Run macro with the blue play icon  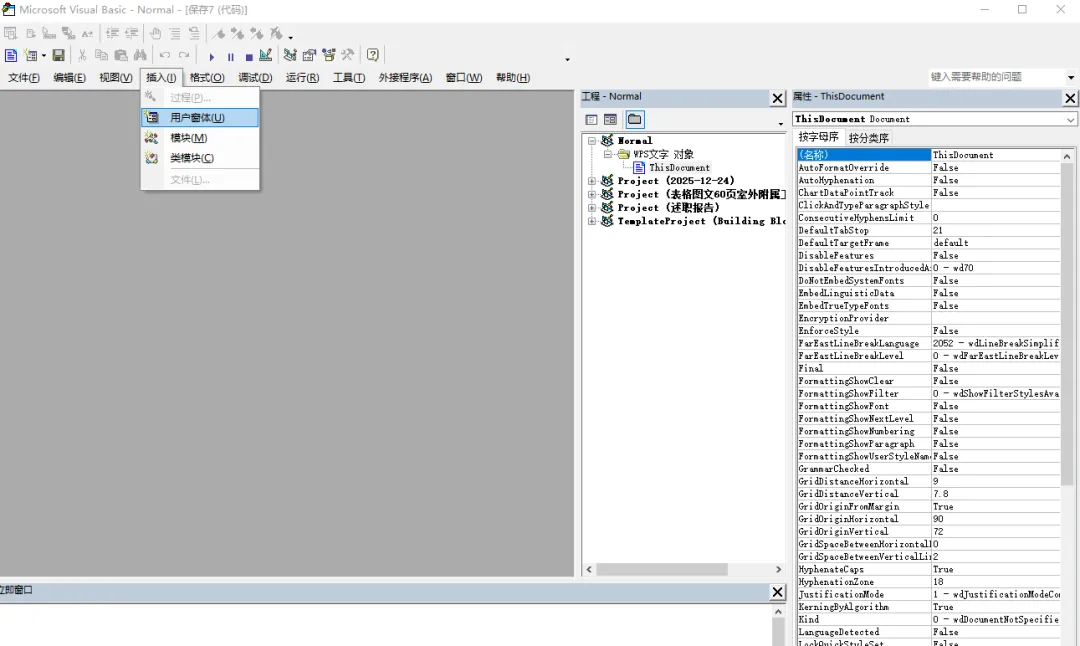pos(211,56)
